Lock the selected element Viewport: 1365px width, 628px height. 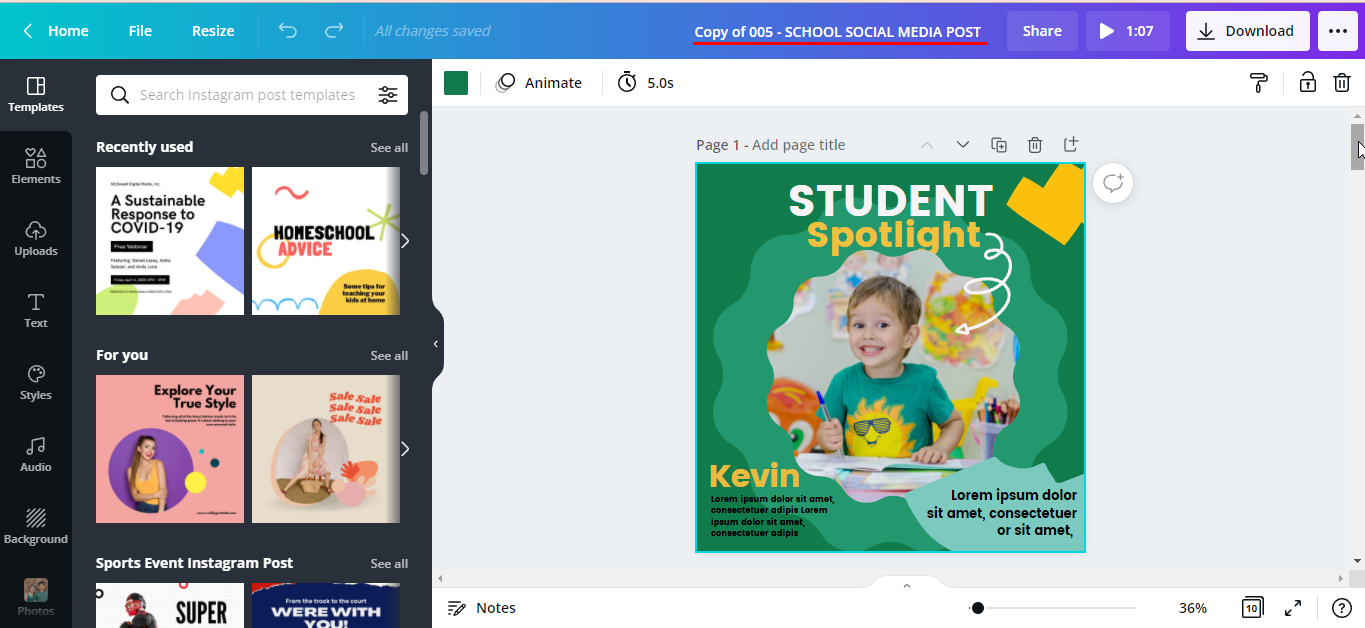point(1307,83)
